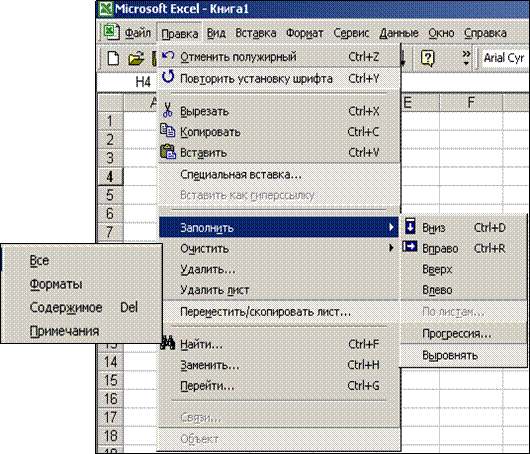Image resolution: width=530 pixels, height=454 pixels.
Task: Open the Вставка menu
Action: coord(256,33)
